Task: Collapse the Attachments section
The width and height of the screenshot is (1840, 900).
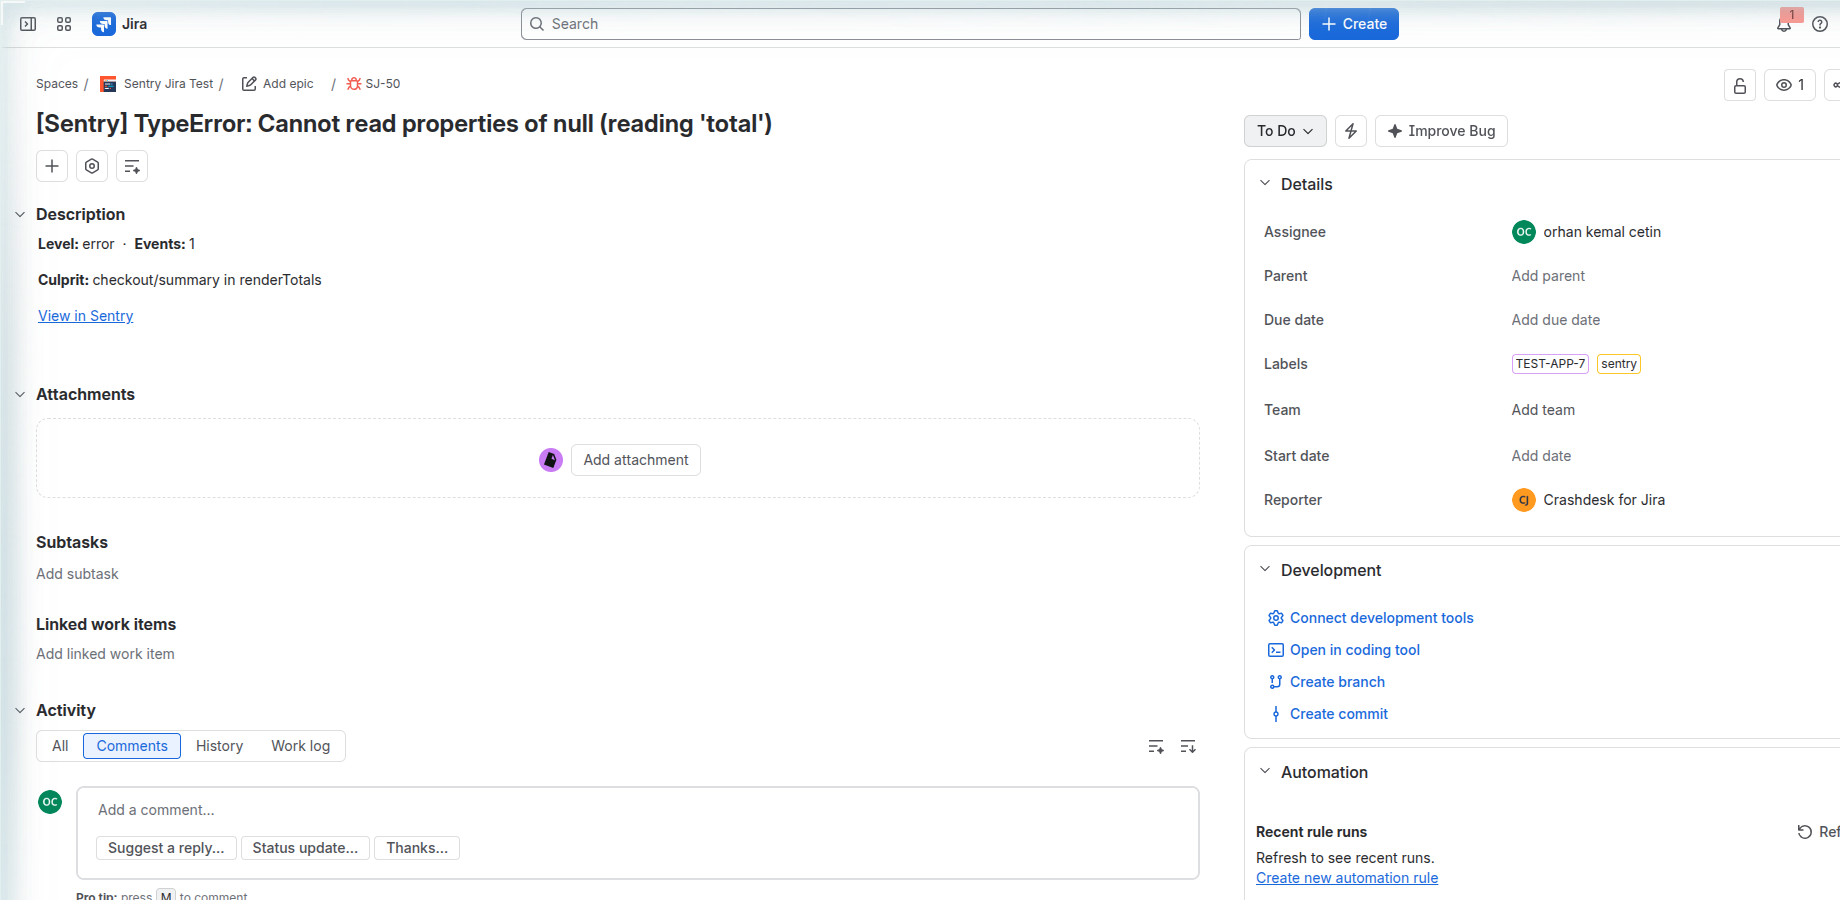Action: [x=20, y=394]
